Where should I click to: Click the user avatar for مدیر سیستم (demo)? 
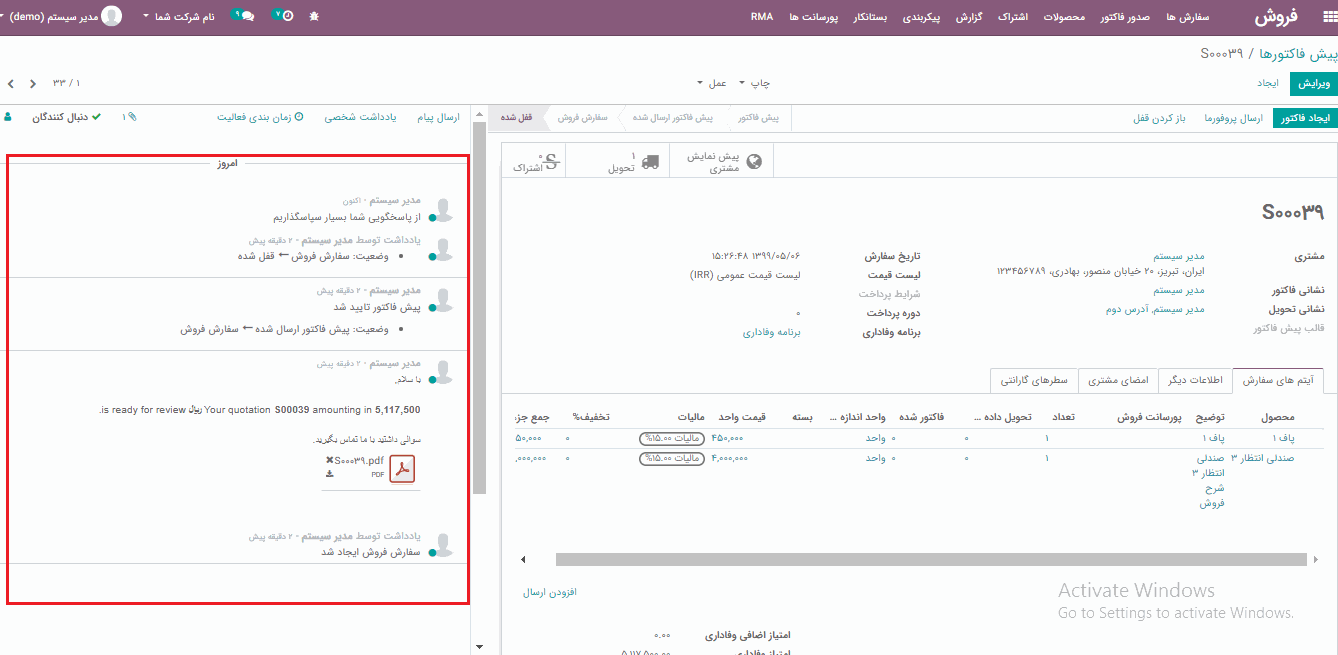[x=112, y=17]
